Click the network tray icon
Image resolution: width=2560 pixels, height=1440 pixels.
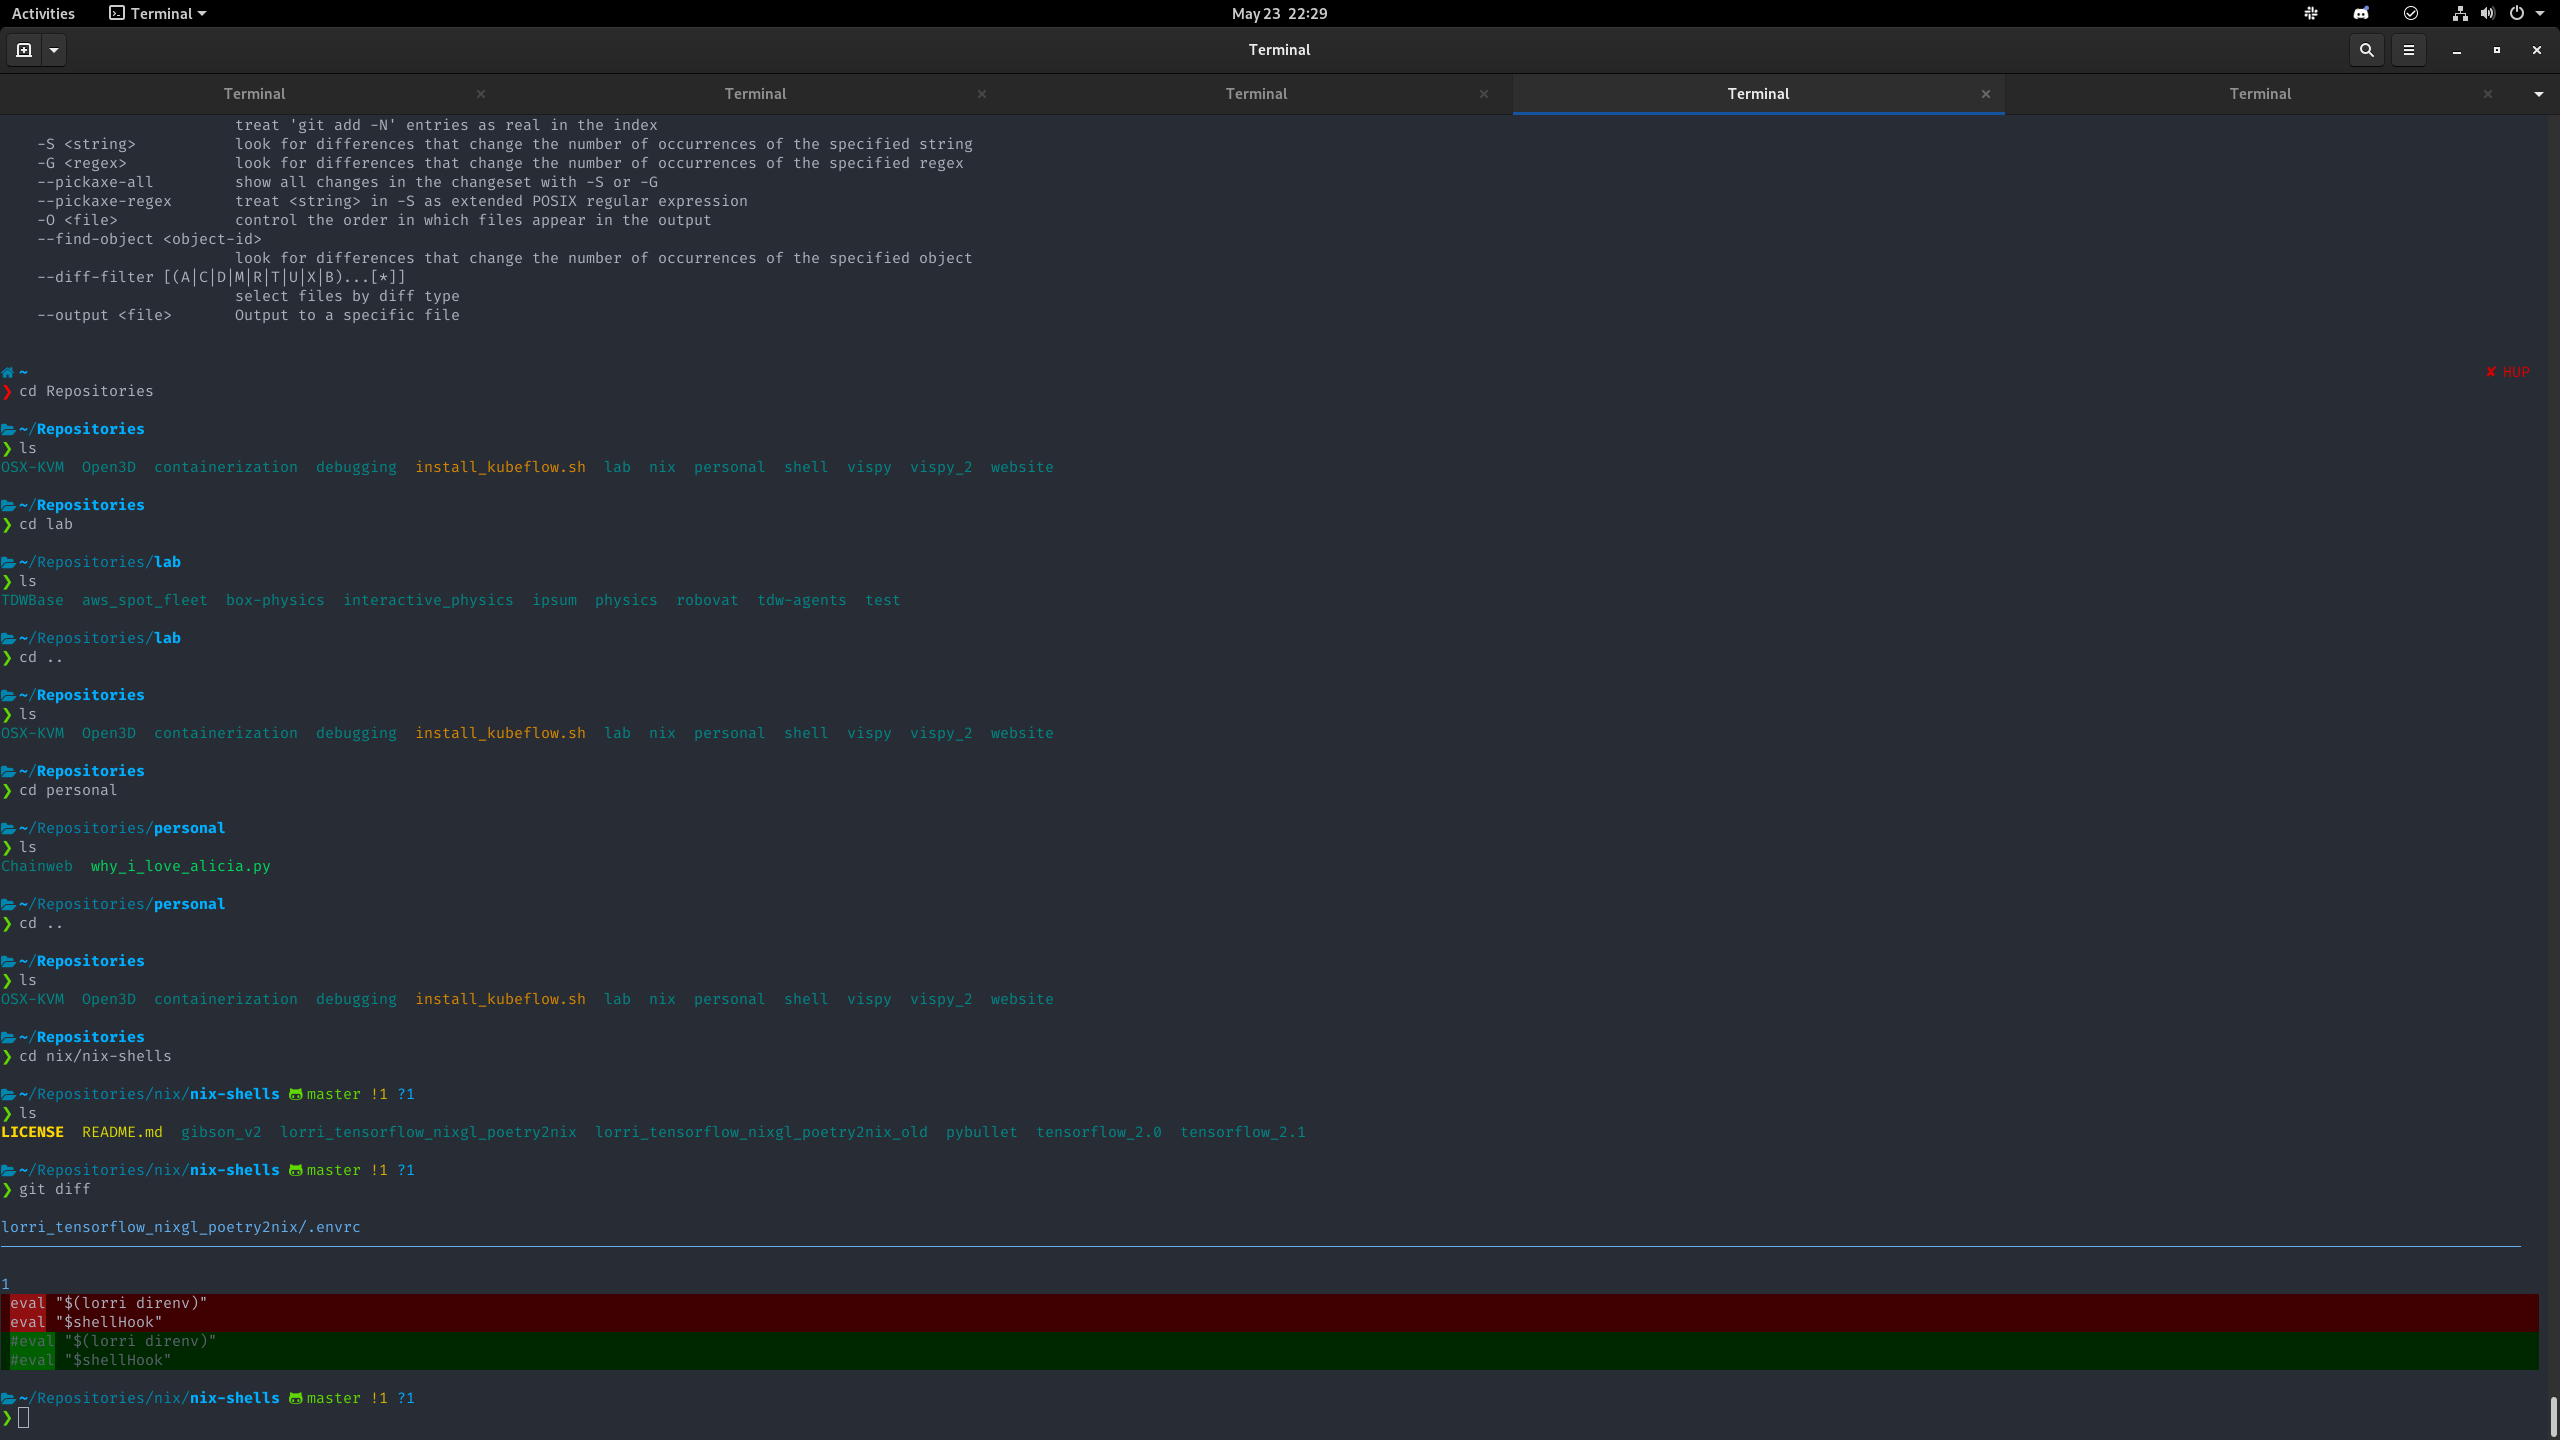tap(2460, 13)
